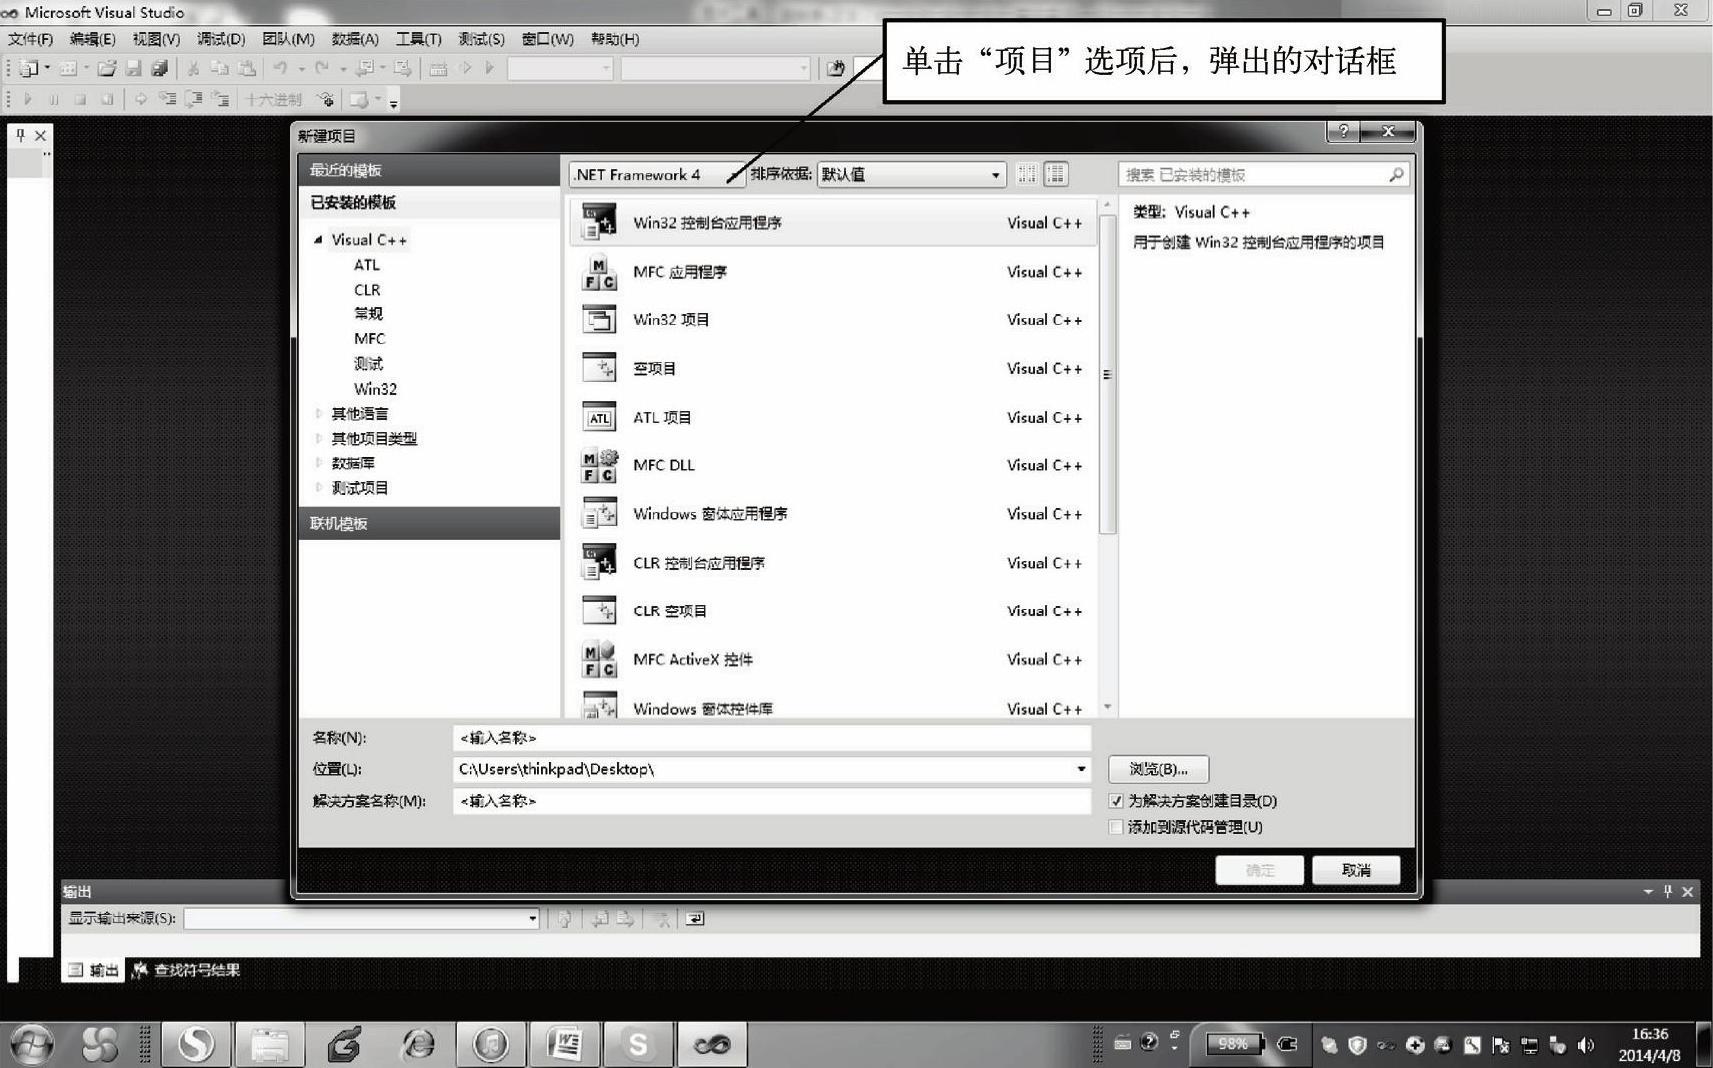The image size is (1713, 1068).
Task: Click the Find Message in Code icon in Output panel
Action: coord(565,918)
